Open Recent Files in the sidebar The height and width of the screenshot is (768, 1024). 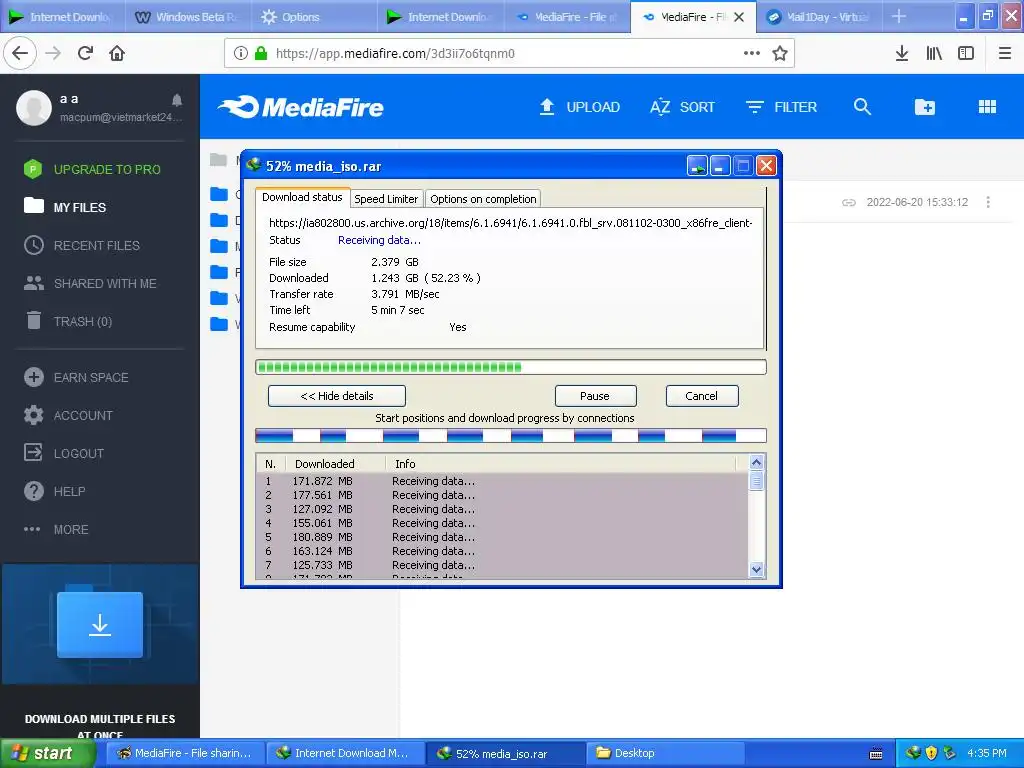pyautogui.click(x=82, y=246)
